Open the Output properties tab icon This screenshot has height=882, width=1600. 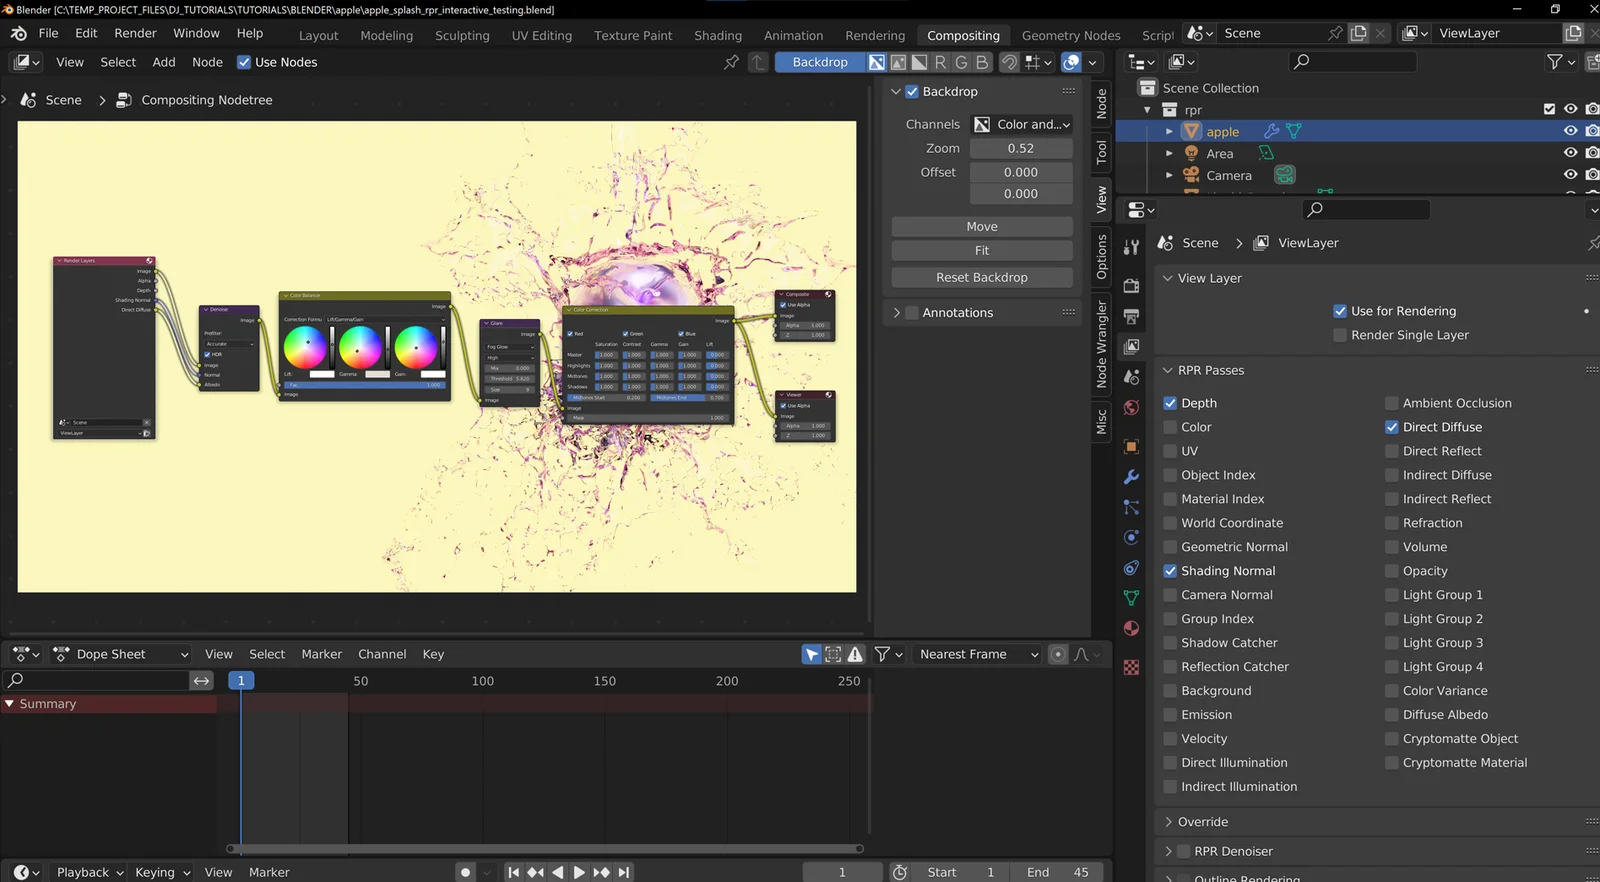click(x=1131, y=316)
